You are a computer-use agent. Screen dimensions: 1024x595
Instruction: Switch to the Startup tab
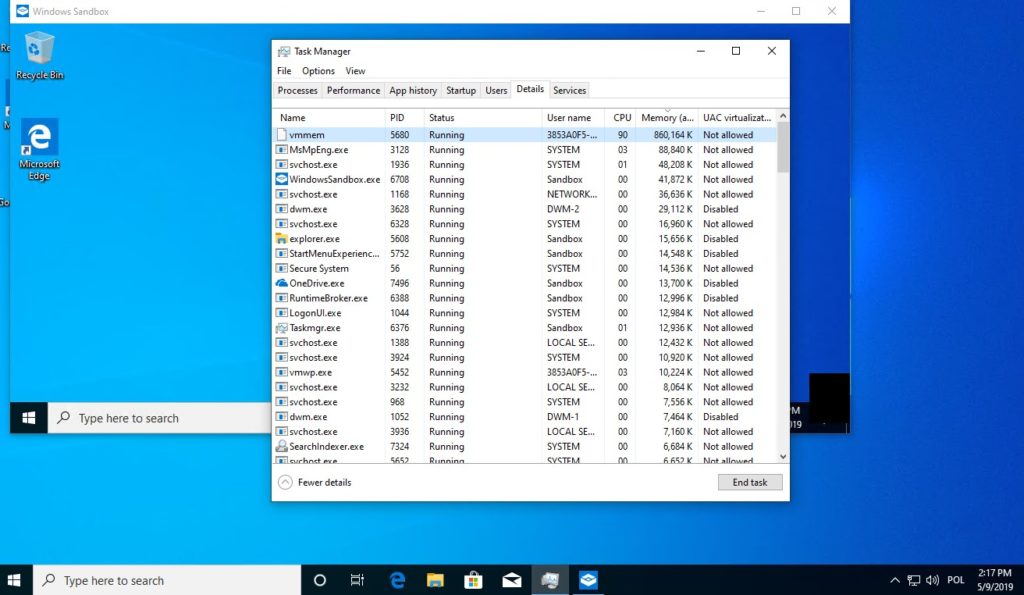click(461, 90)
